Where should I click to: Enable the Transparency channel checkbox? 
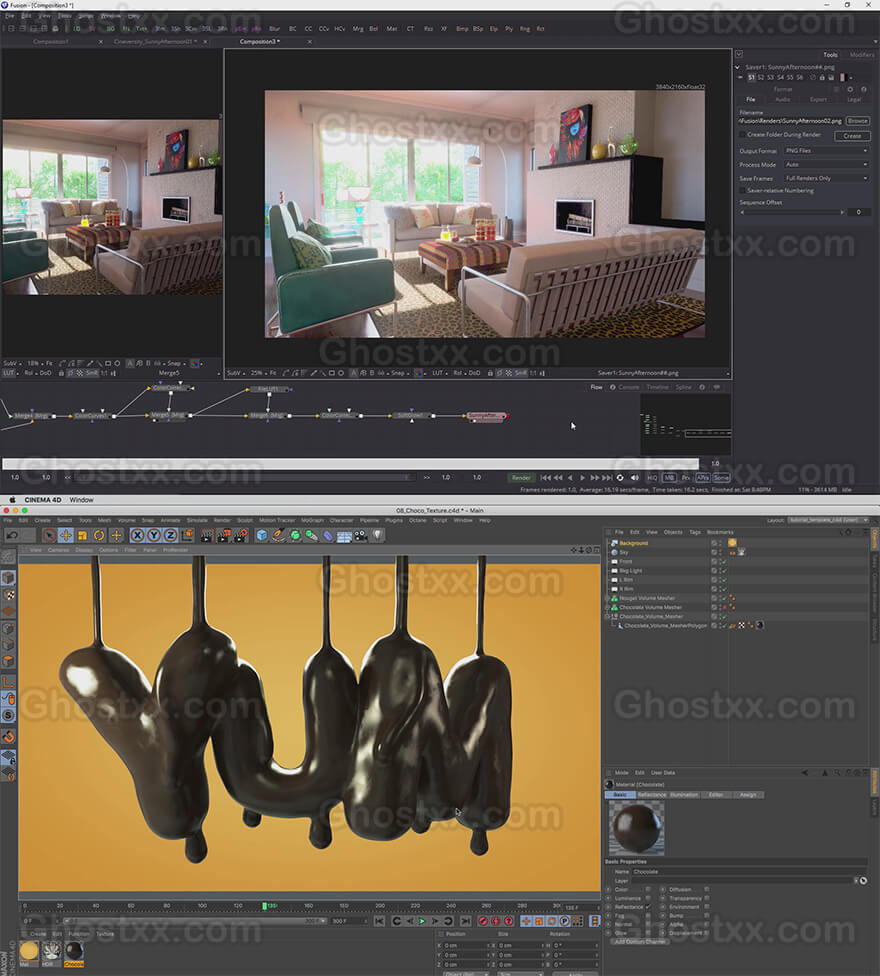tap(707, 898)
